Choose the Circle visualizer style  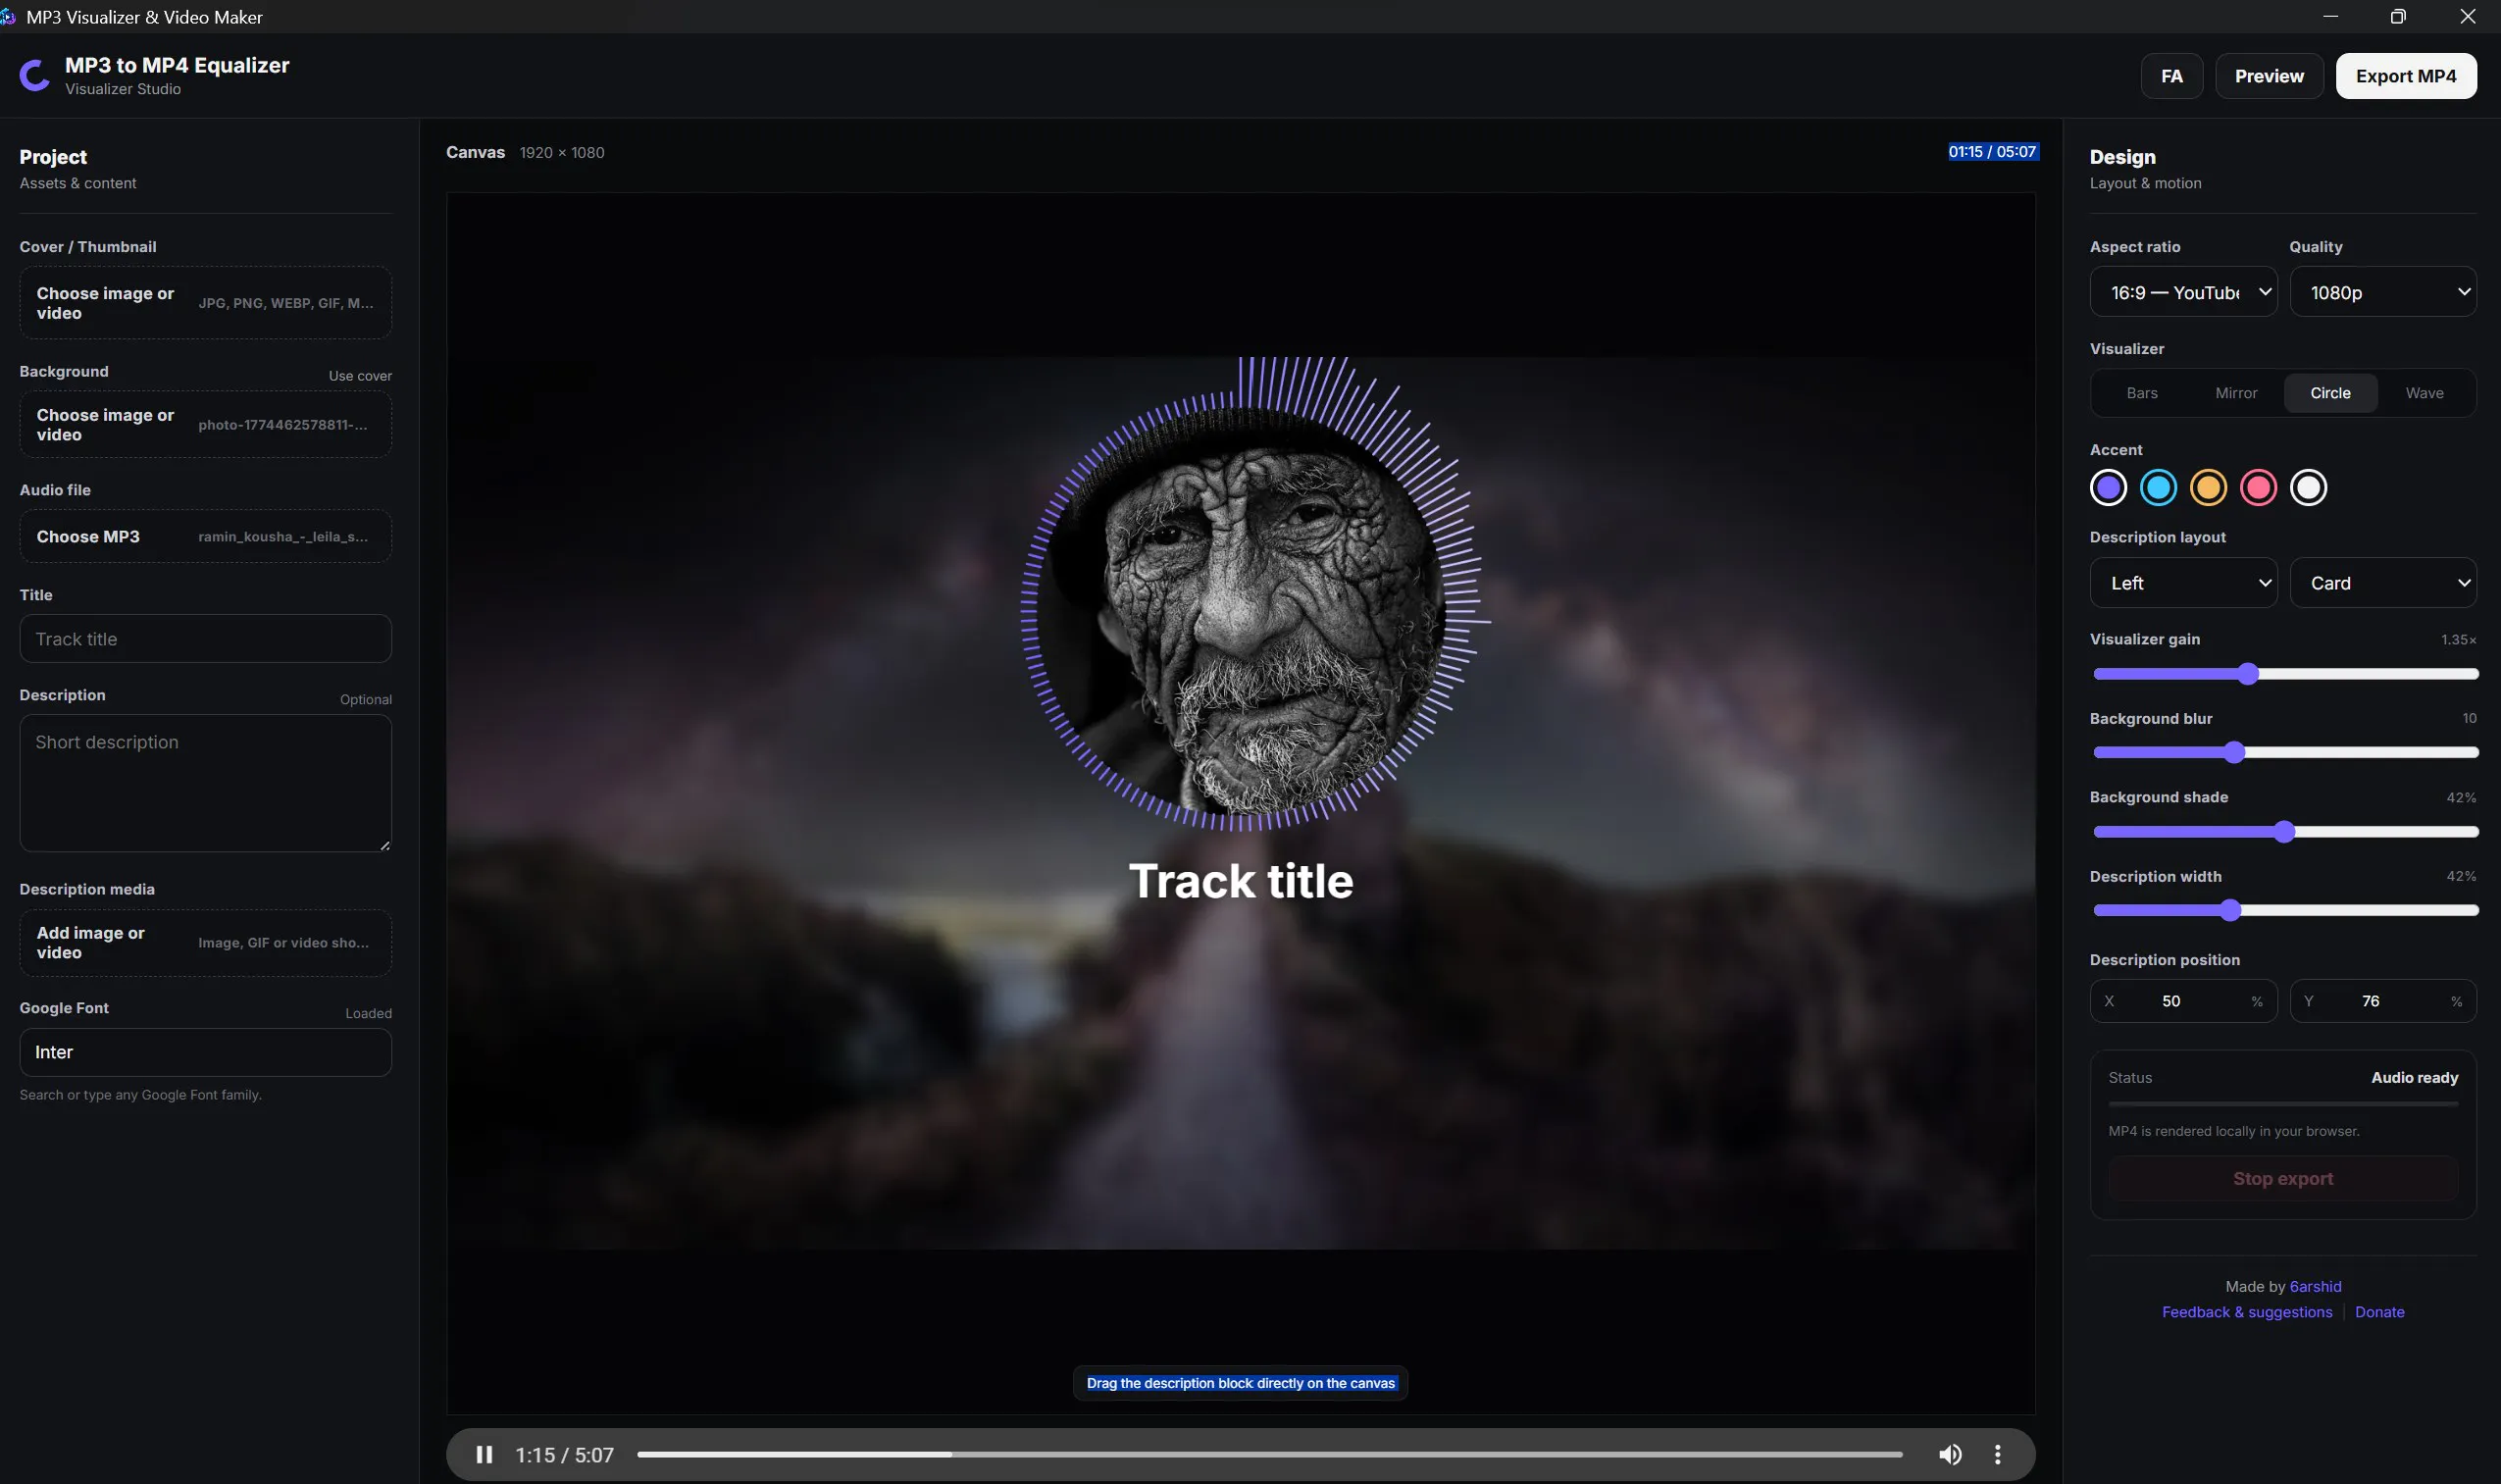[x=2330, y=393]
